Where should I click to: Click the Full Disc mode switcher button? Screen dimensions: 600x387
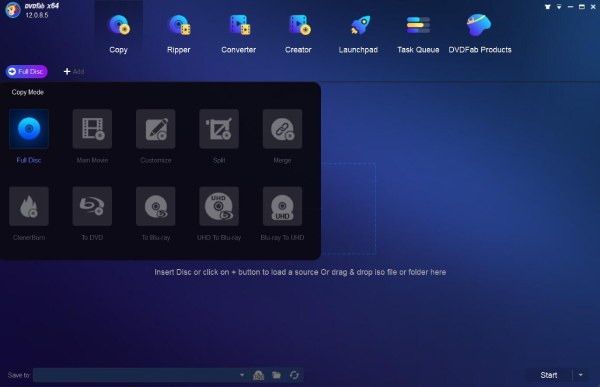26,72
